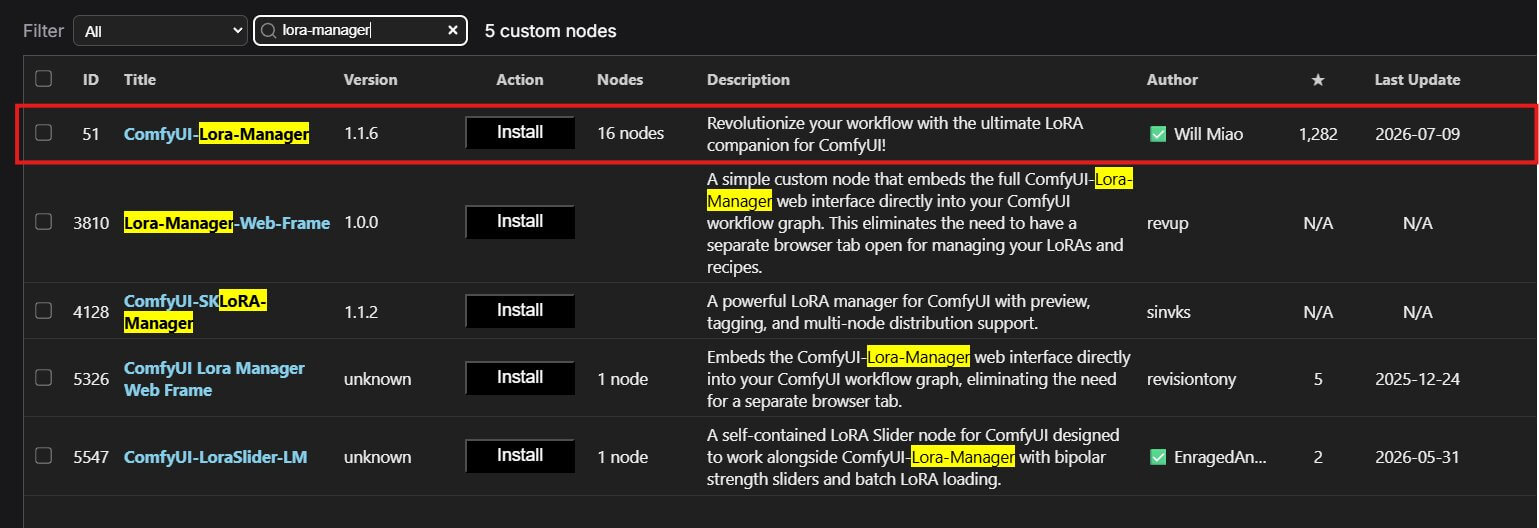1539x528 pixels.
Task: Install ComfyUI-LoraSlider-LM node pack
Action: 520,456
